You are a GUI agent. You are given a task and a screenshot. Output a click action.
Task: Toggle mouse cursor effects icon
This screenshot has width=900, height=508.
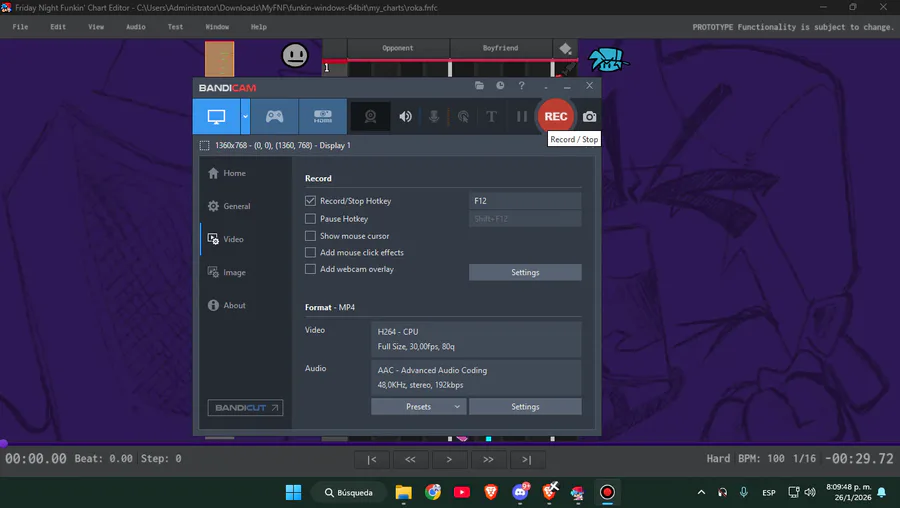pyautogui.click(x=463, y=117)
